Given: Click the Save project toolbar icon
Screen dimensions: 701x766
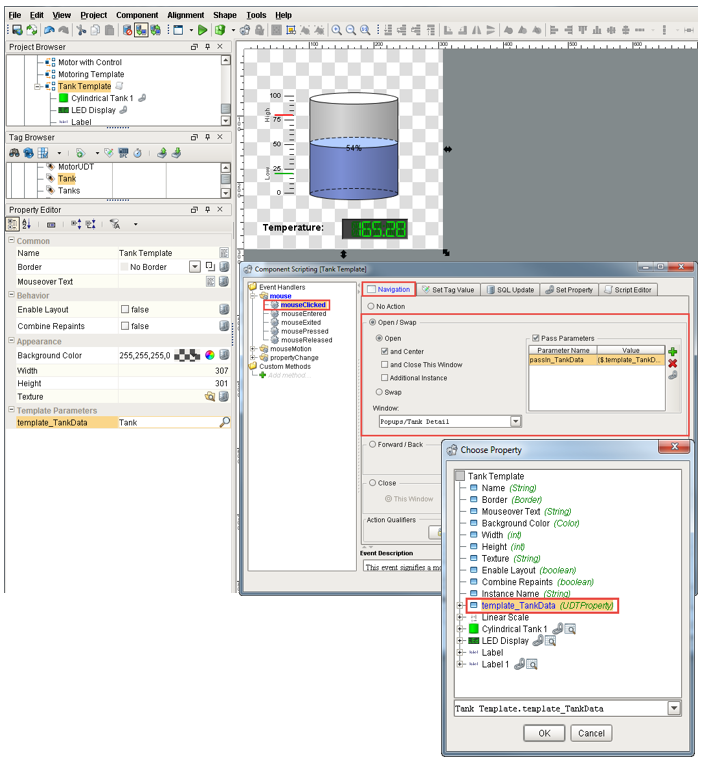Looking at the screenshot, I should click(x=17, y=30).
